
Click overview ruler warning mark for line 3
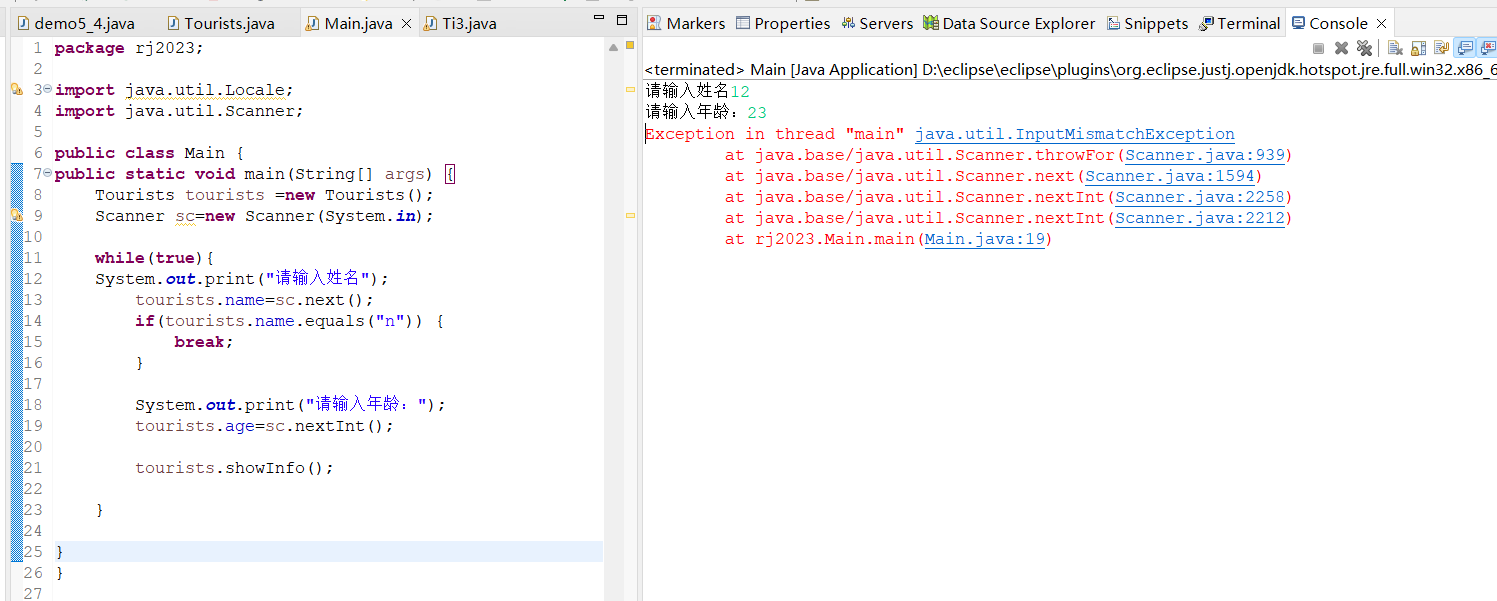pos(630,89)
